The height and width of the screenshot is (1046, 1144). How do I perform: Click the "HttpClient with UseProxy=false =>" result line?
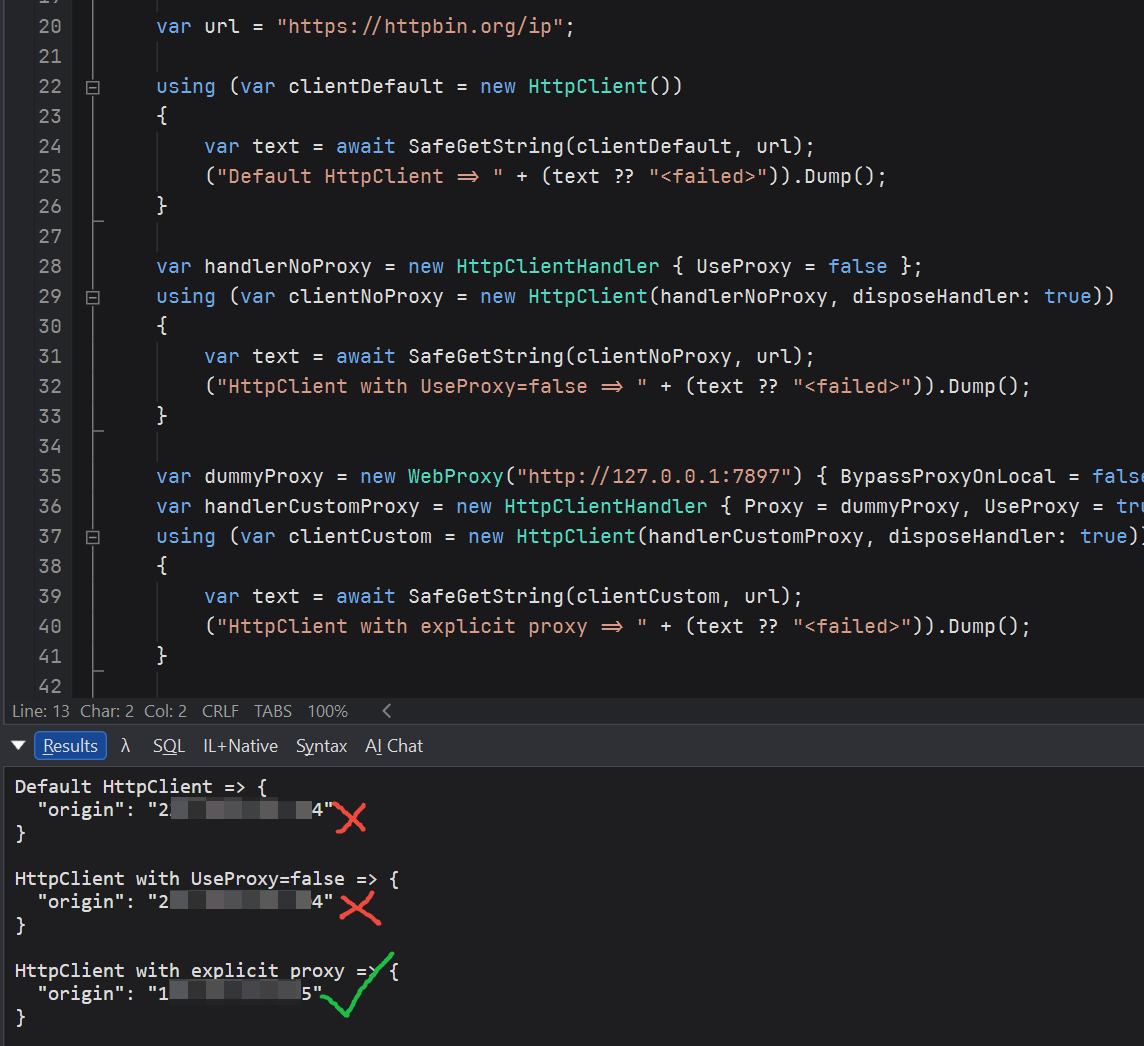[x=207, y=879]
